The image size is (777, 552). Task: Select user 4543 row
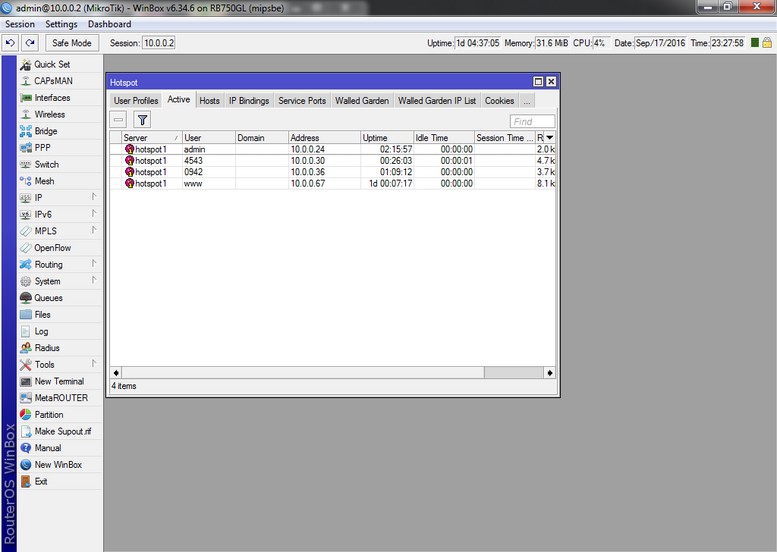point(333,161)
